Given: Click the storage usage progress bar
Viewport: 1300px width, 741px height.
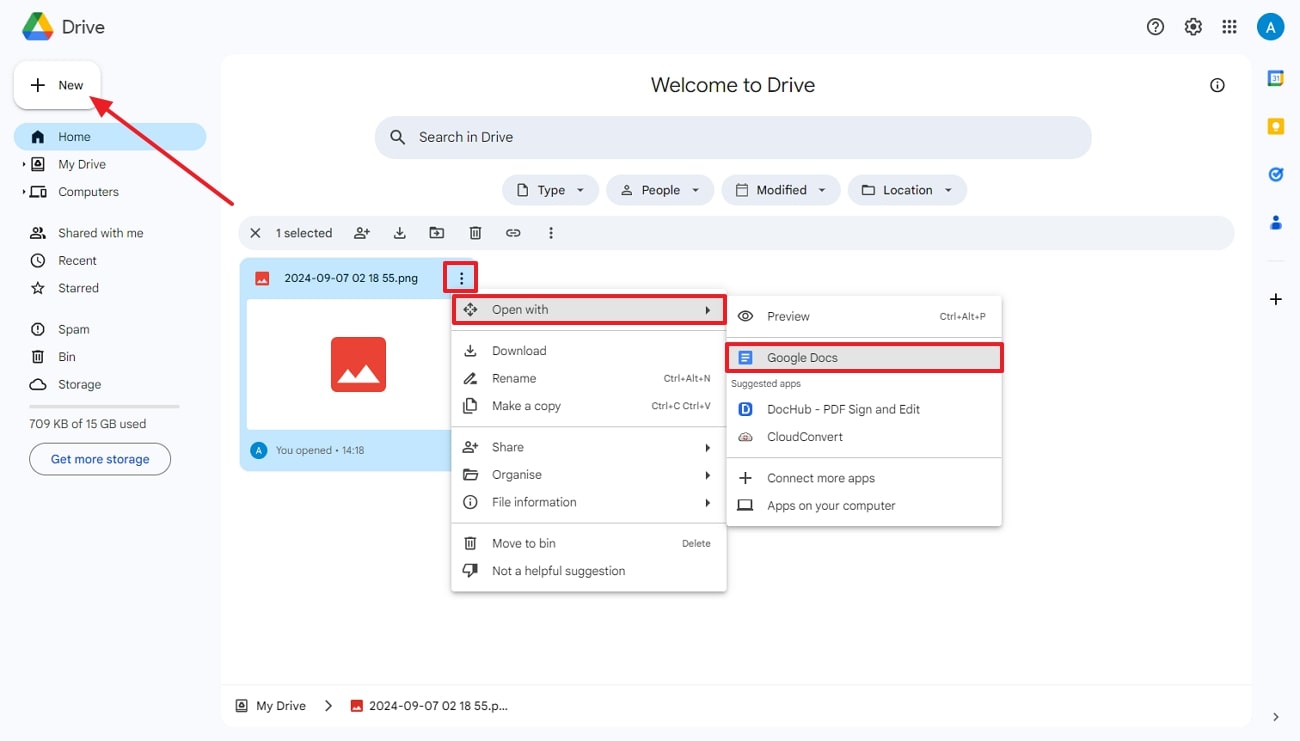Looking at the screenshot, I should (104, 406).
